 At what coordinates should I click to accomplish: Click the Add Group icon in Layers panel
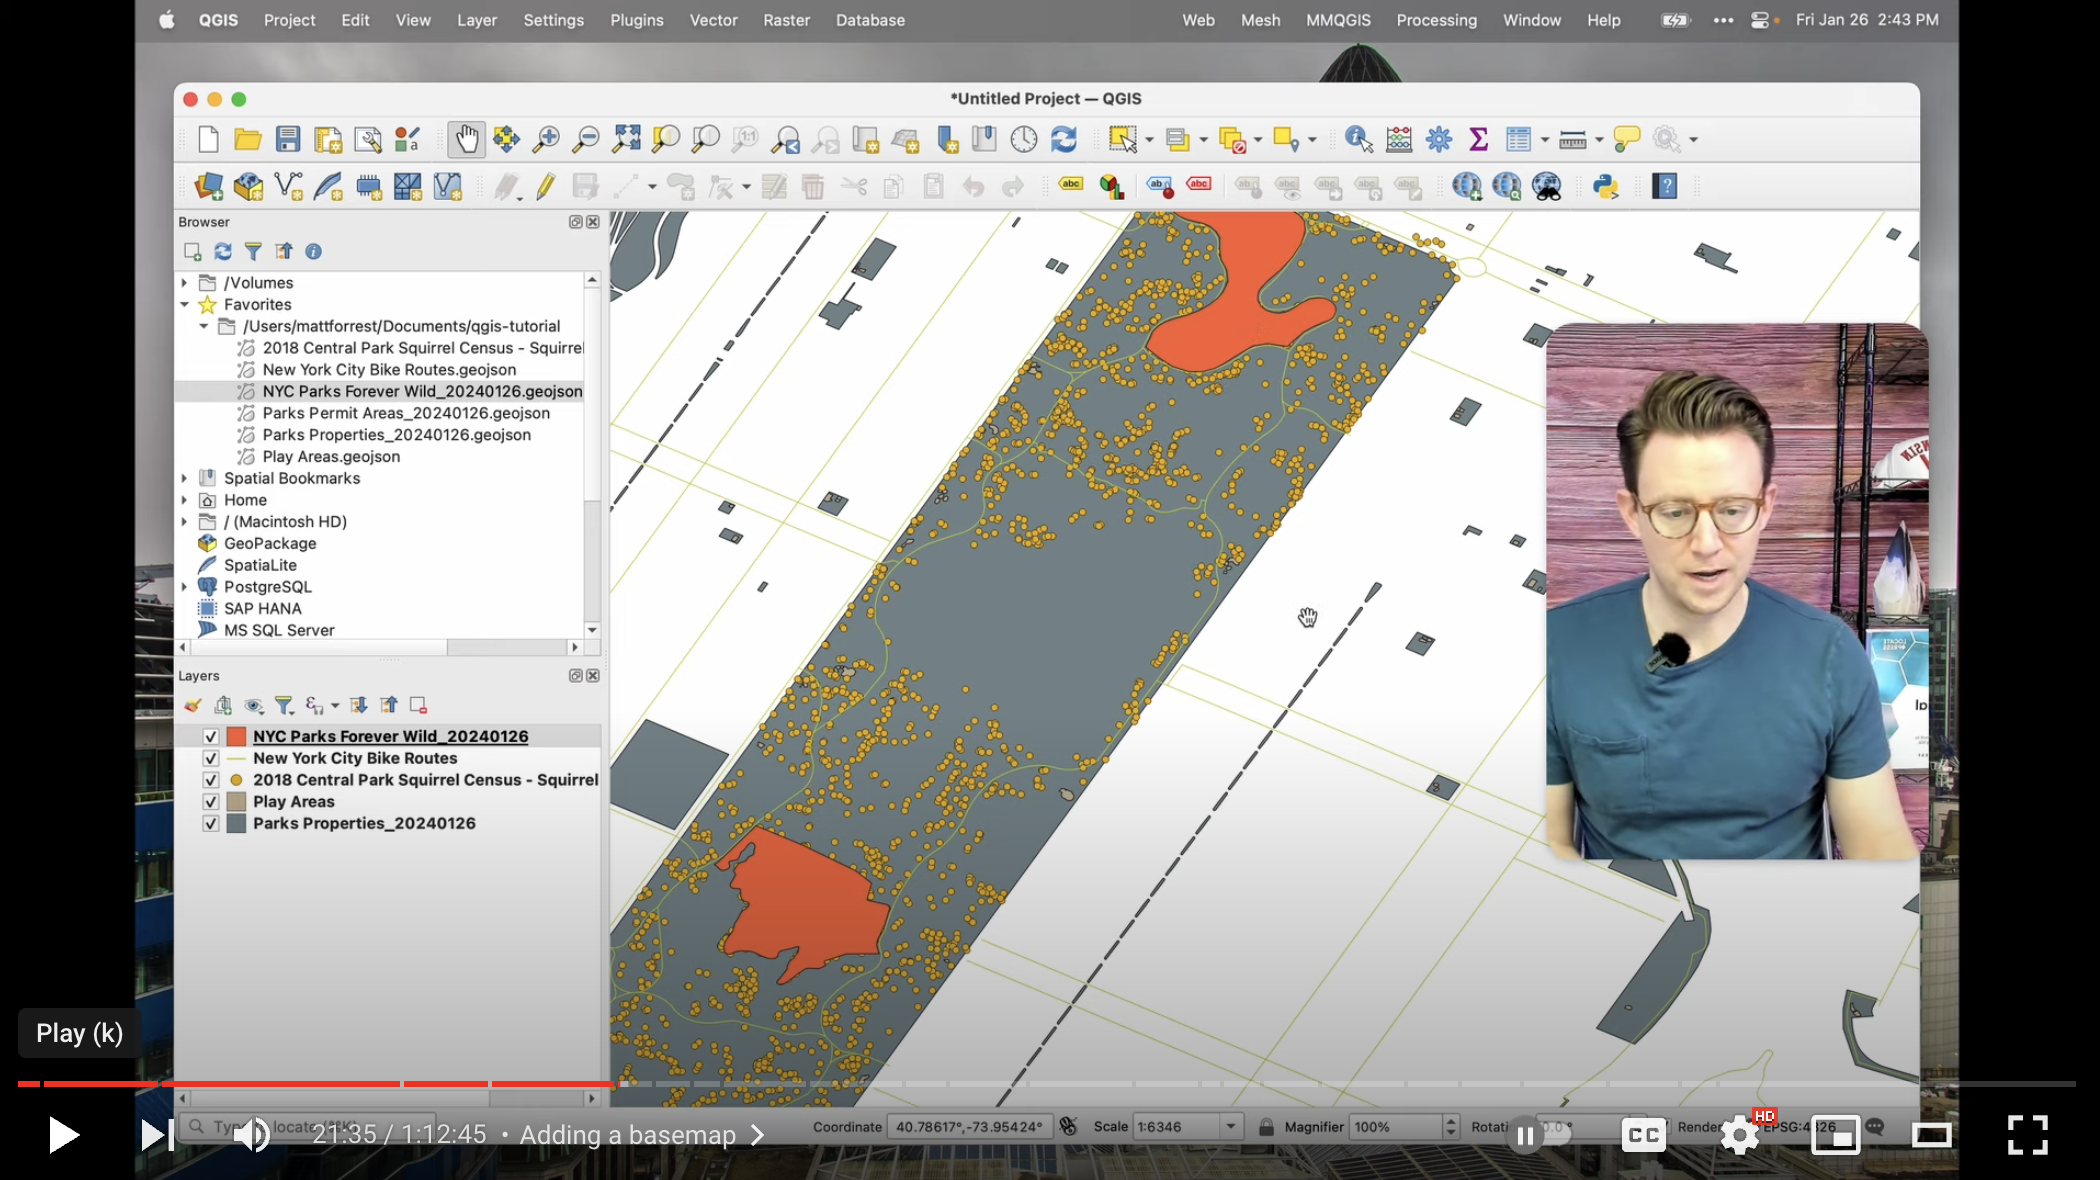(x=223, y=705)
